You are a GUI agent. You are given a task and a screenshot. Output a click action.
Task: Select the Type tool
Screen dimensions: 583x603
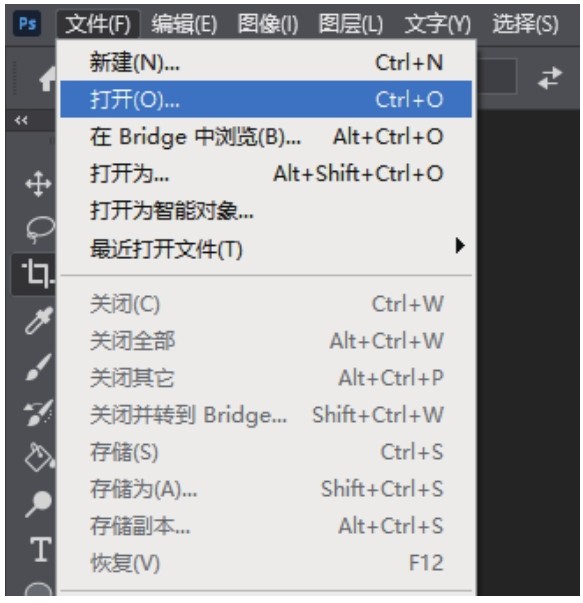(40, 549)
